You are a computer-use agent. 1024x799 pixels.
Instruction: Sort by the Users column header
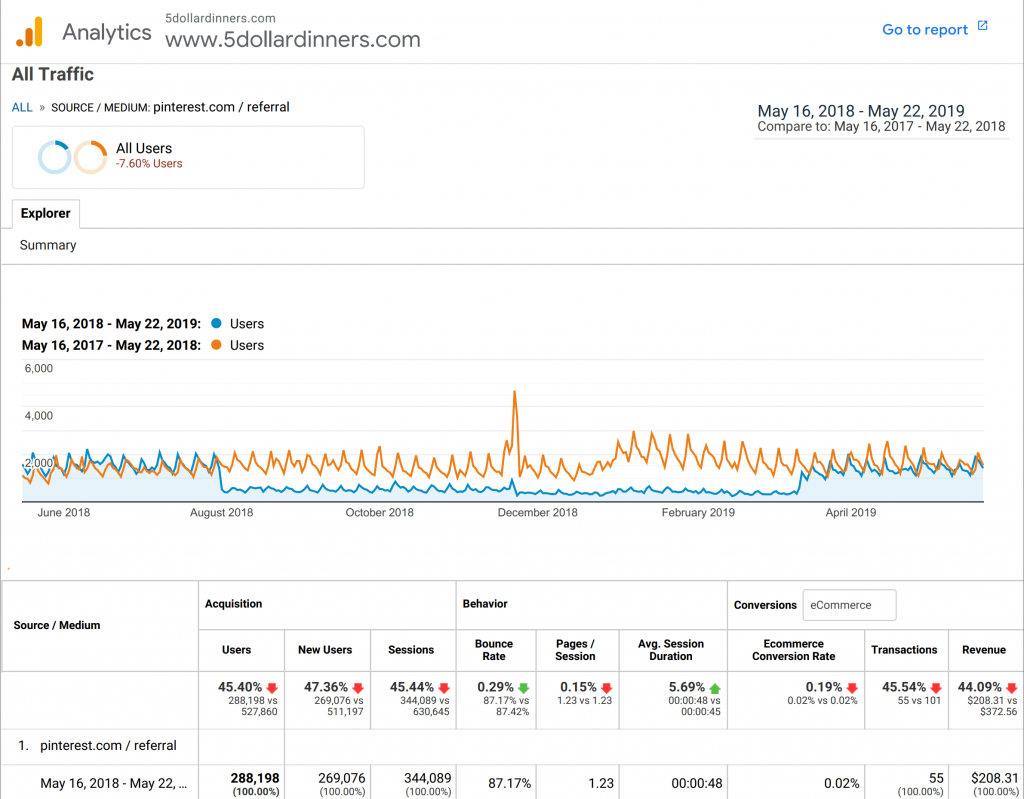pos(236,650)
